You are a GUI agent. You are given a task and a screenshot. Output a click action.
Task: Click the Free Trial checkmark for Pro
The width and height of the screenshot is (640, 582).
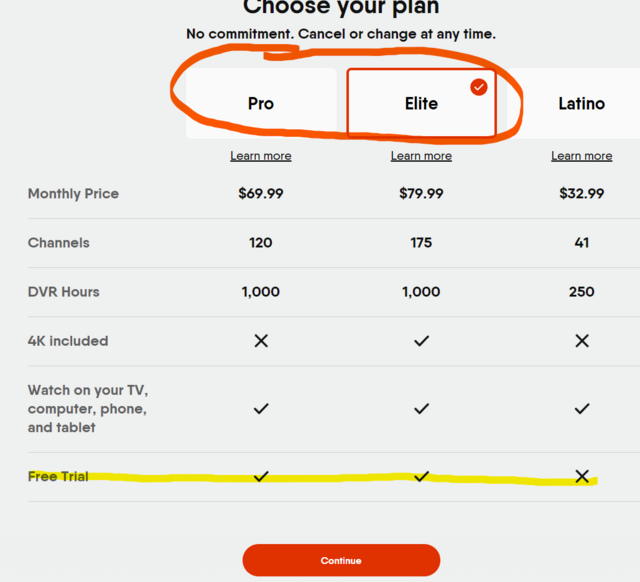point(261,476)
